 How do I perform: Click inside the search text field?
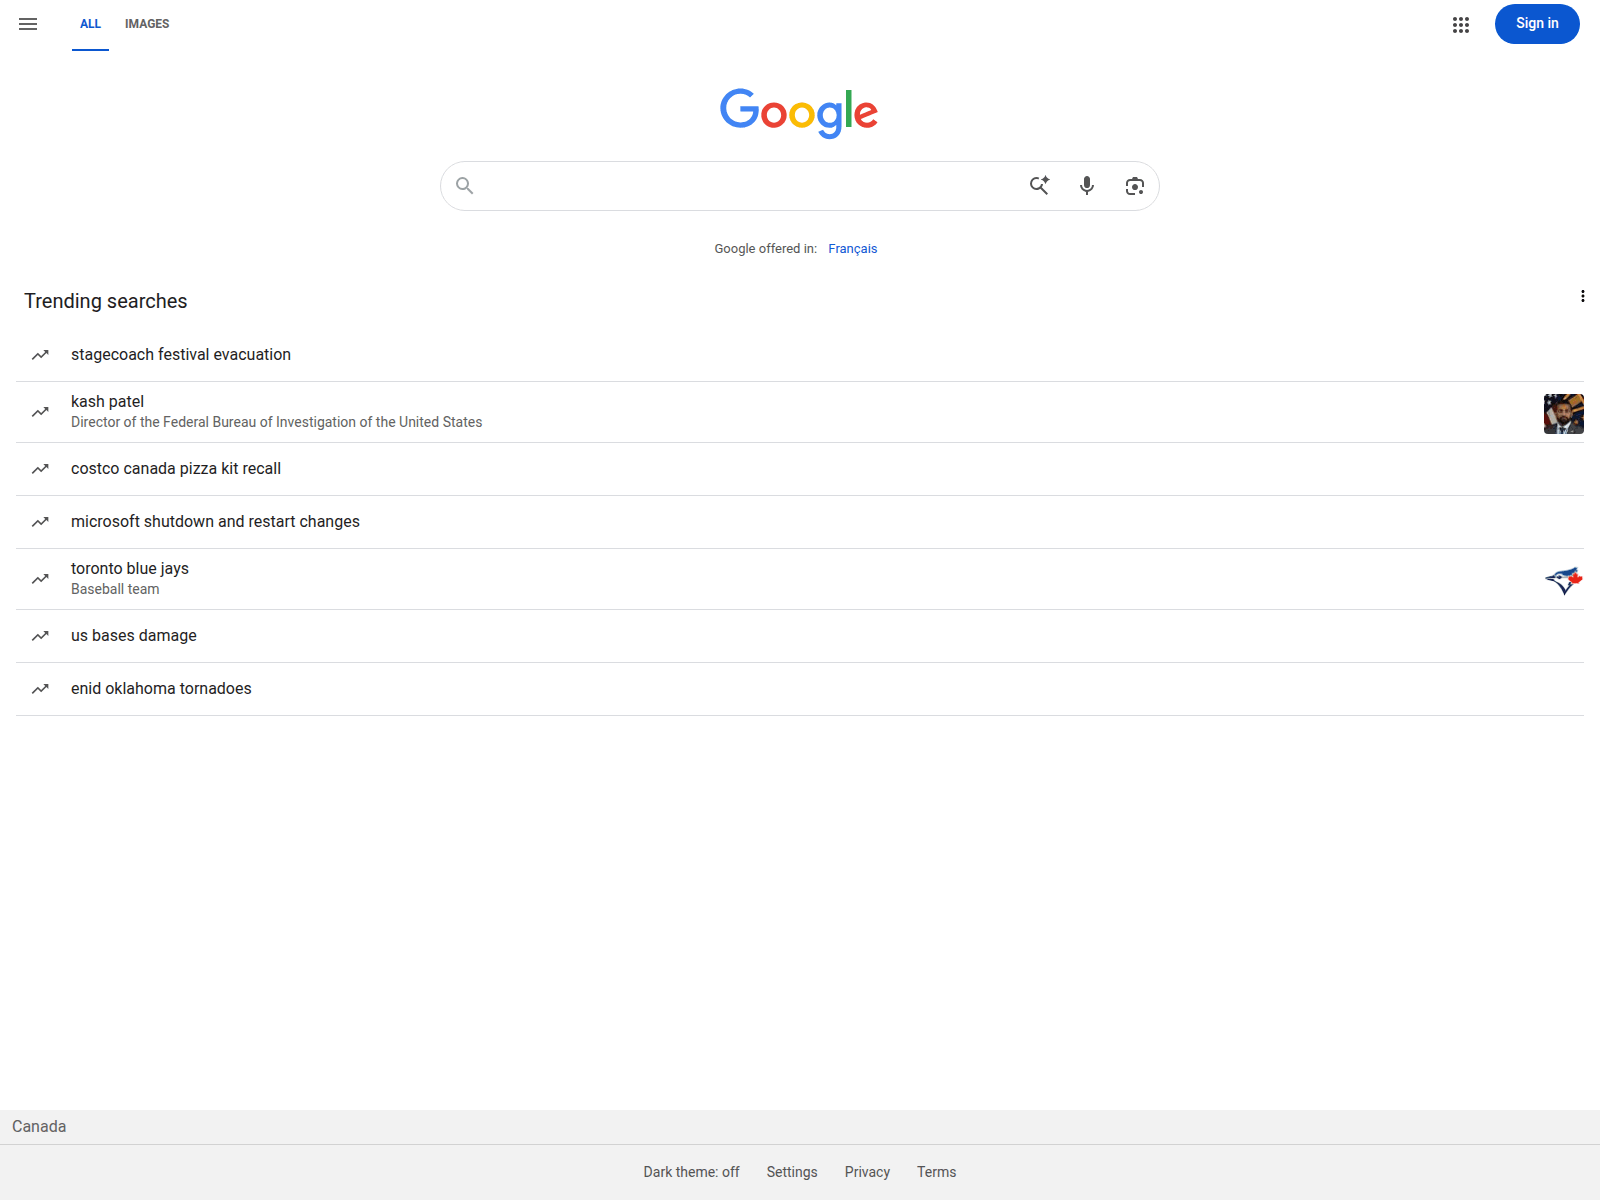tap(750, 186)
